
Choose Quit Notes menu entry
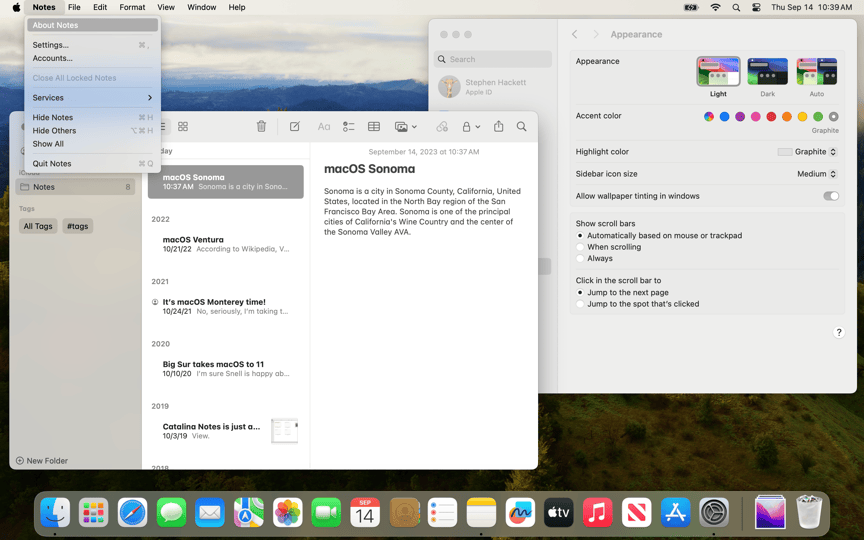[x=93, y=164]
